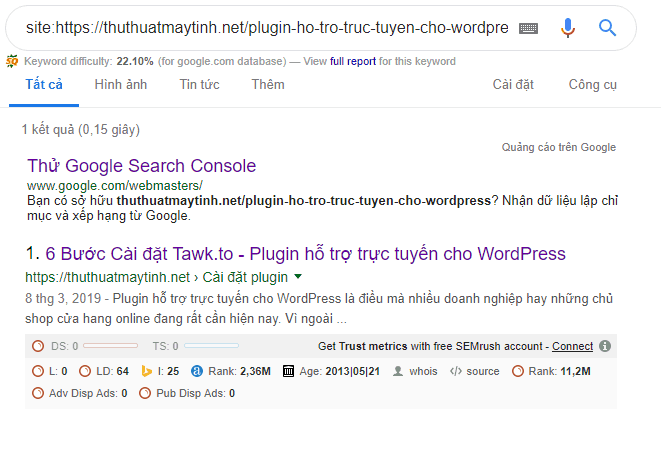661x472 pixels.
Task: Click the blue search magnifier icon
Action: pyautogui.click(x=607, y=28)
